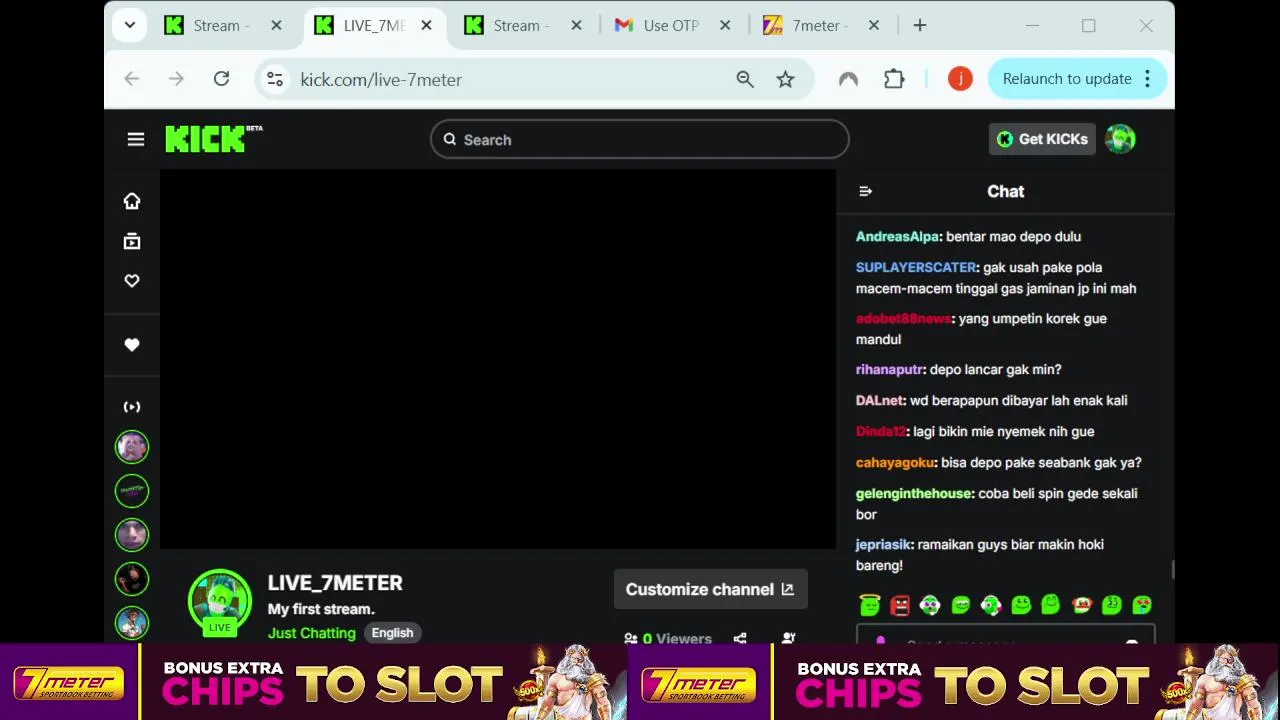Open the first recommended channel avatar
The image size is (1280, 720).
(132, 447)
